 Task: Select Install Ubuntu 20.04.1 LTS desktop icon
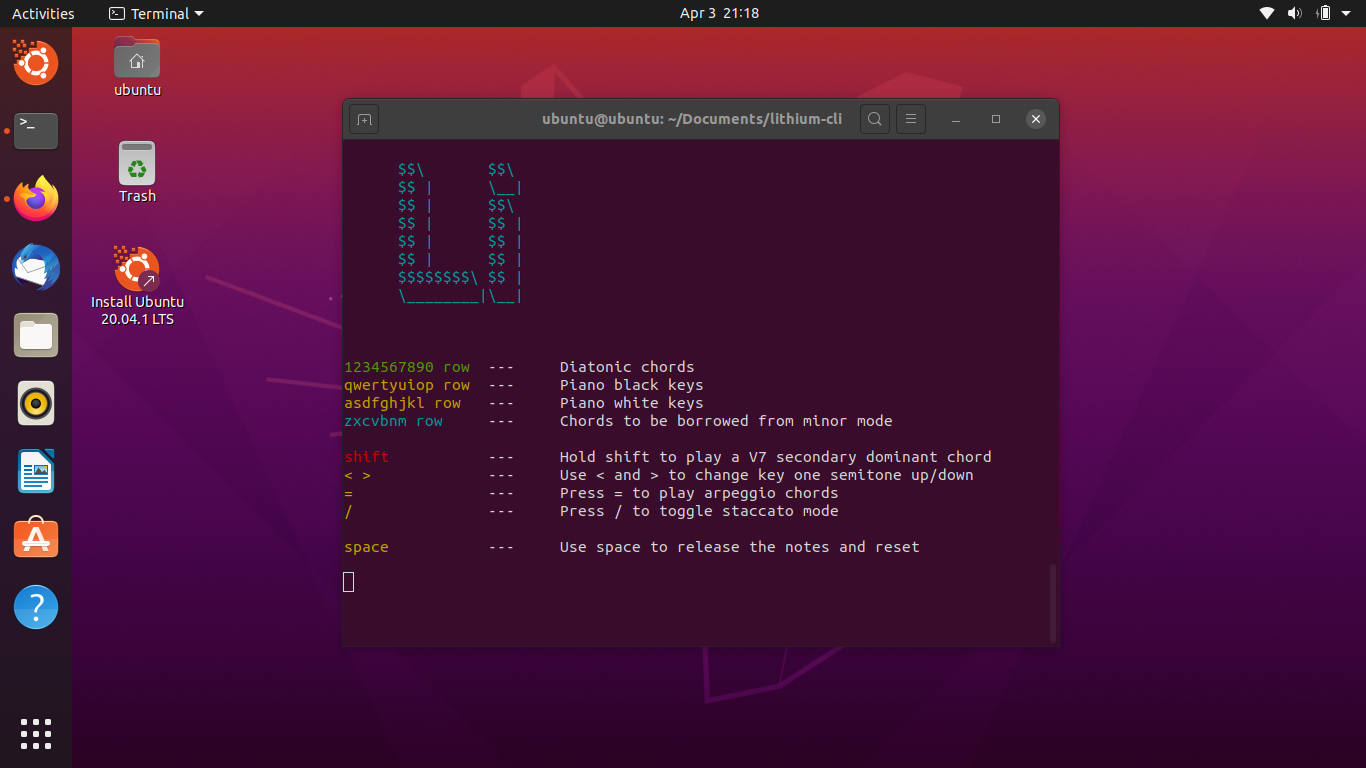coord(137,286)
